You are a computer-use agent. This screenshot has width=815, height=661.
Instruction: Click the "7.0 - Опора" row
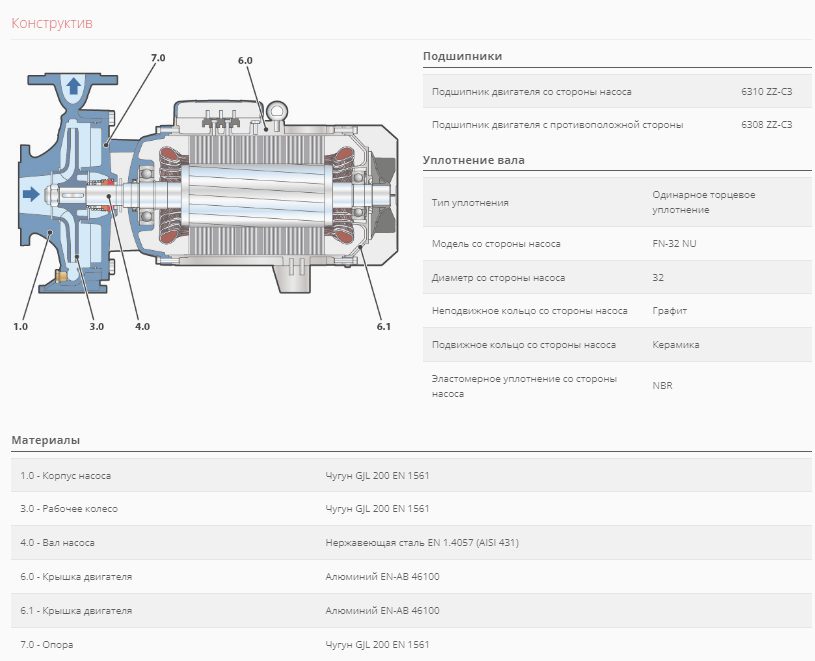click(x=411, y=644)
